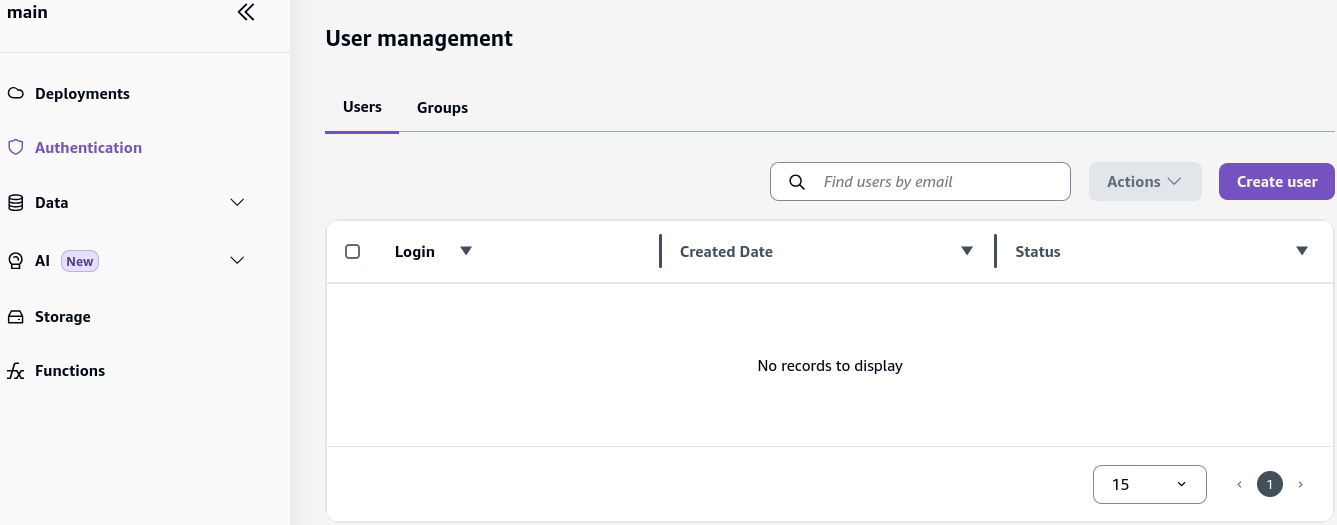Select all users checkbox in header

[x=352, y=251]
